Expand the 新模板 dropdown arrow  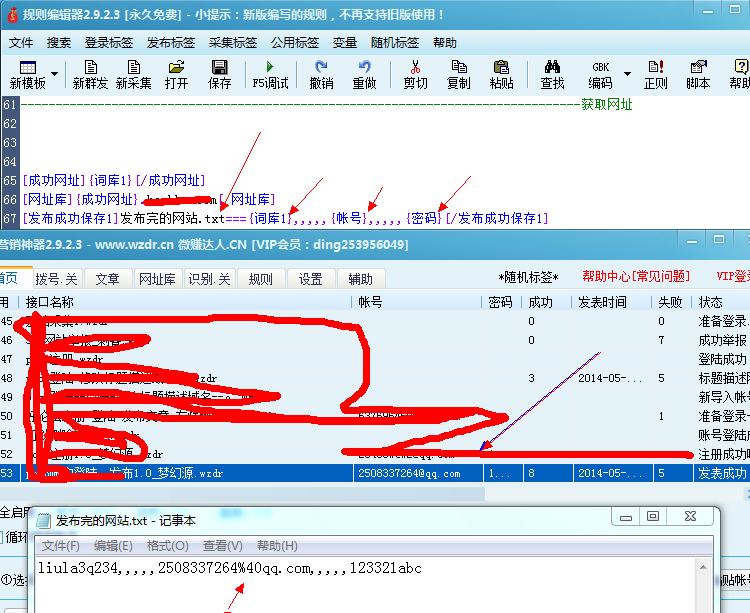55,74
